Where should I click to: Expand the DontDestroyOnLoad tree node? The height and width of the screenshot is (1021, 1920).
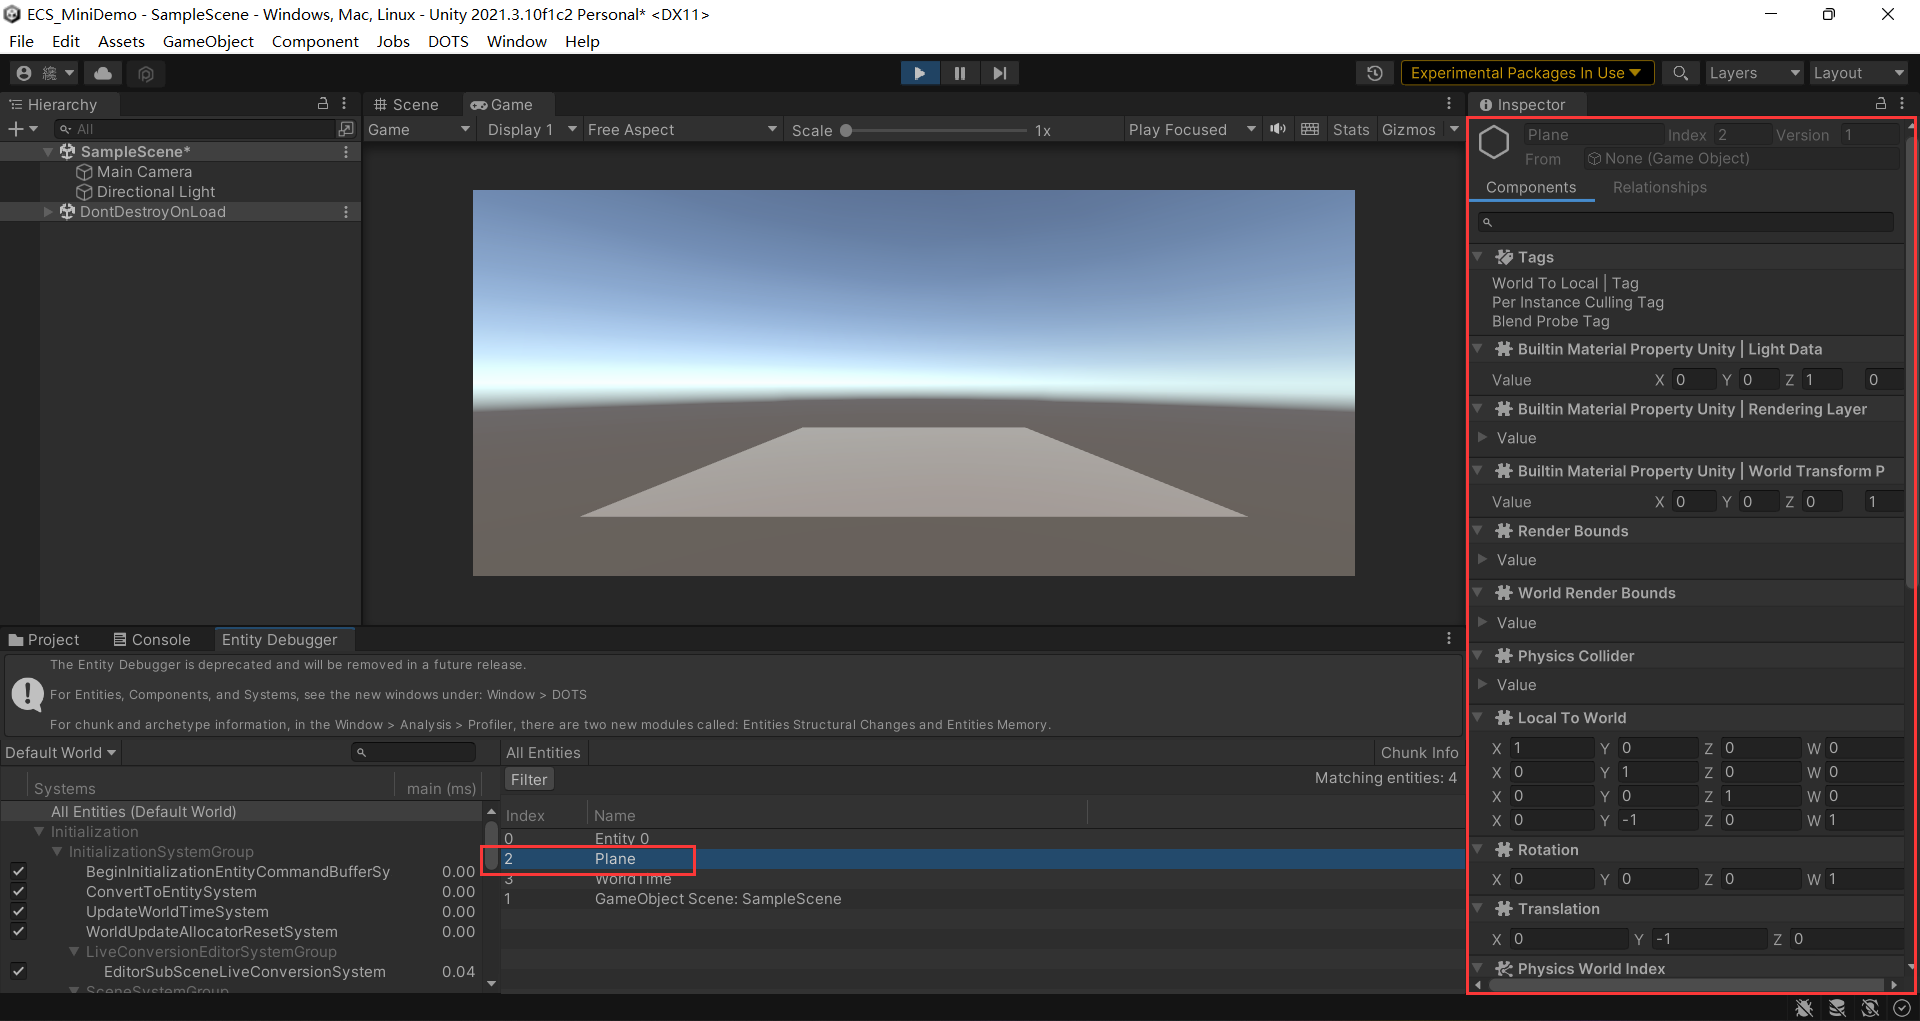tap(48, 212)
